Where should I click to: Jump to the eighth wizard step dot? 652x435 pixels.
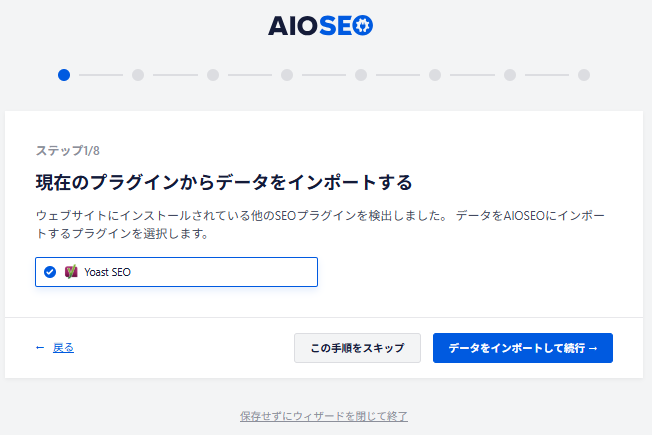pos(584,74)
